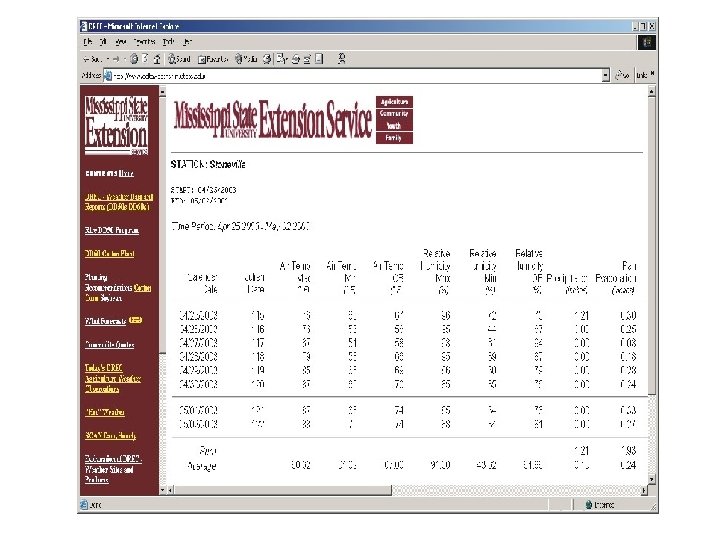This screenshot has width=720, height=540.
Task: Expand the Links toolbar chevron
Action: 652,73
